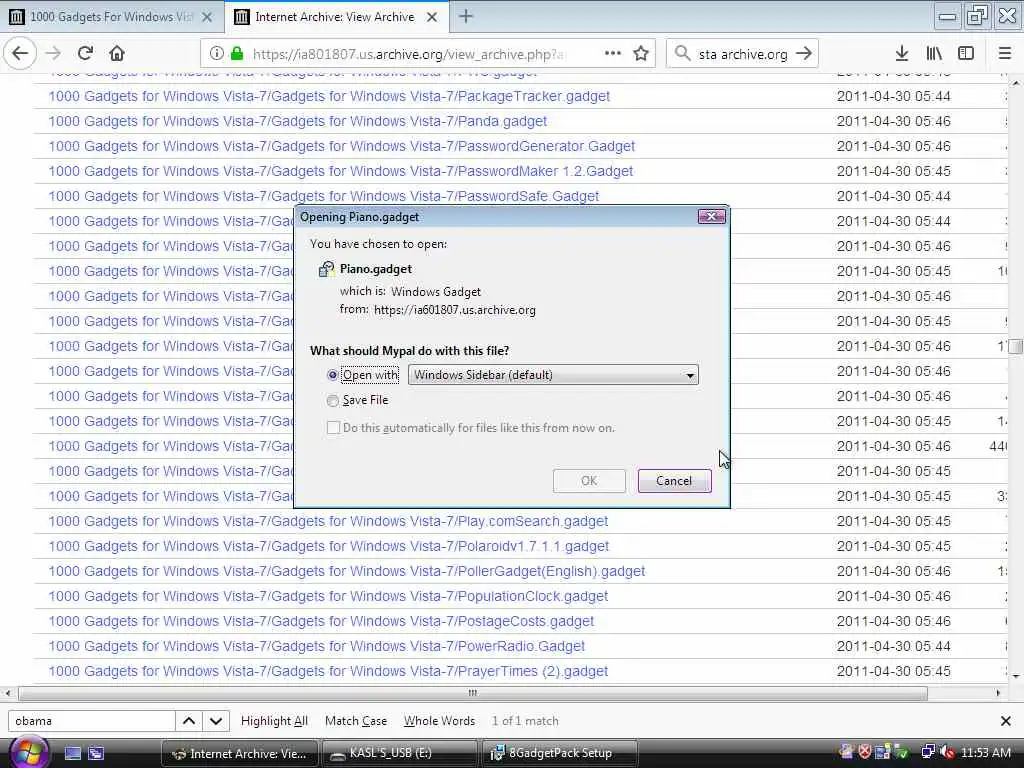Tick Do this automatically for files checkbox
The image size is (1024, 768).
333,428
